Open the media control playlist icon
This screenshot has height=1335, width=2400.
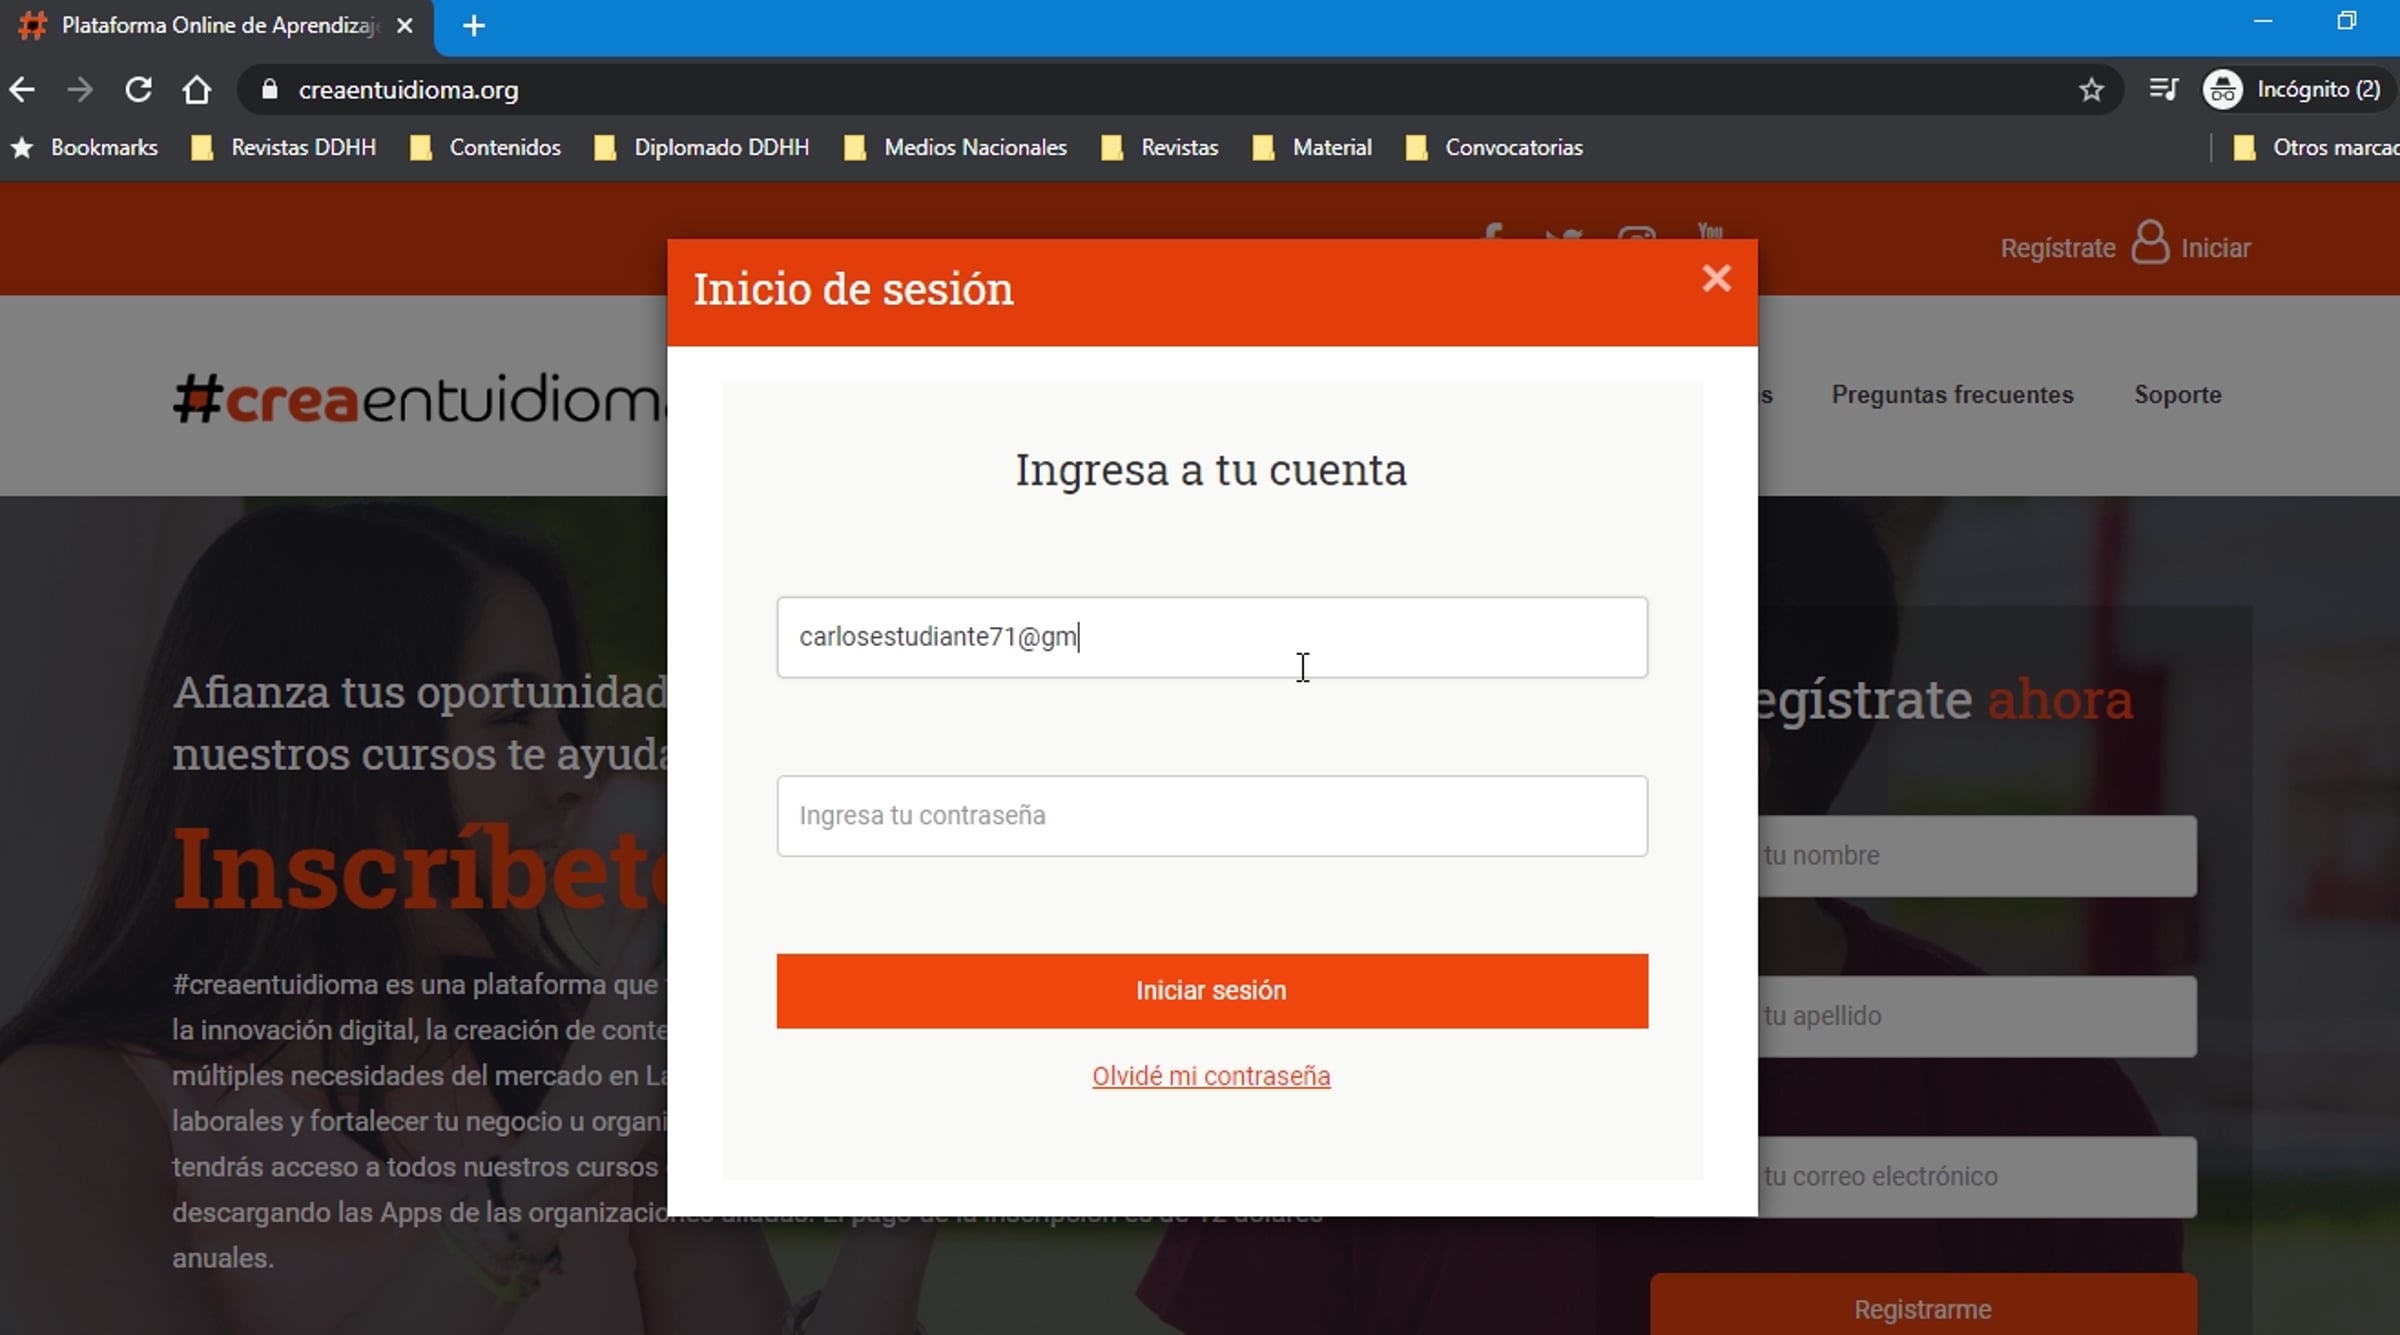[2163, 90]
